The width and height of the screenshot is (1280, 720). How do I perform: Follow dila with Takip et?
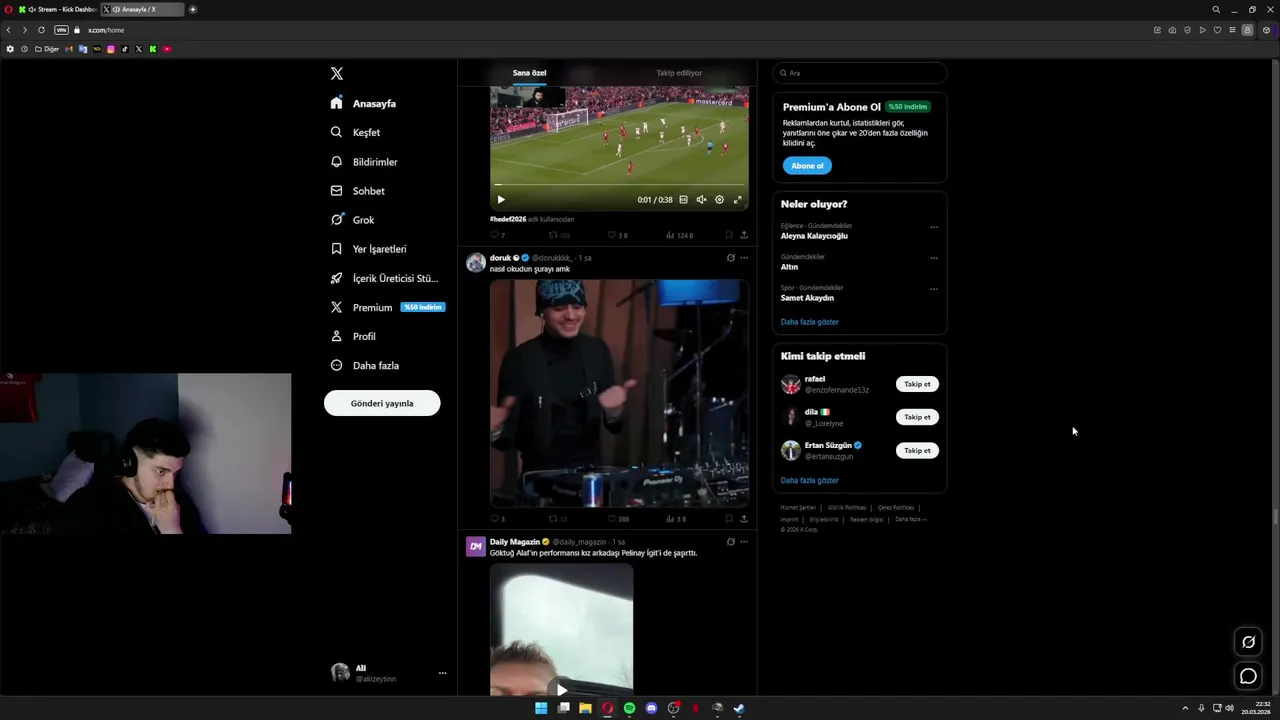click(x=917, y=417)
